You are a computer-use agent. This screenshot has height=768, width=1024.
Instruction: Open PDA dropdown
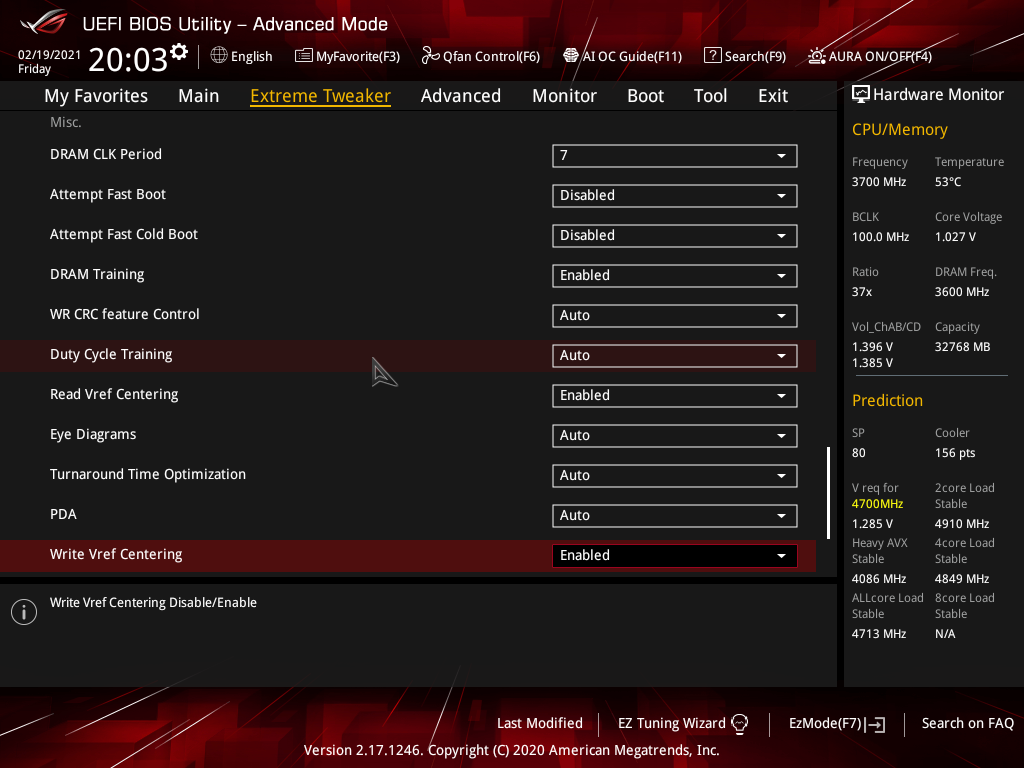(x=675, y=516)
